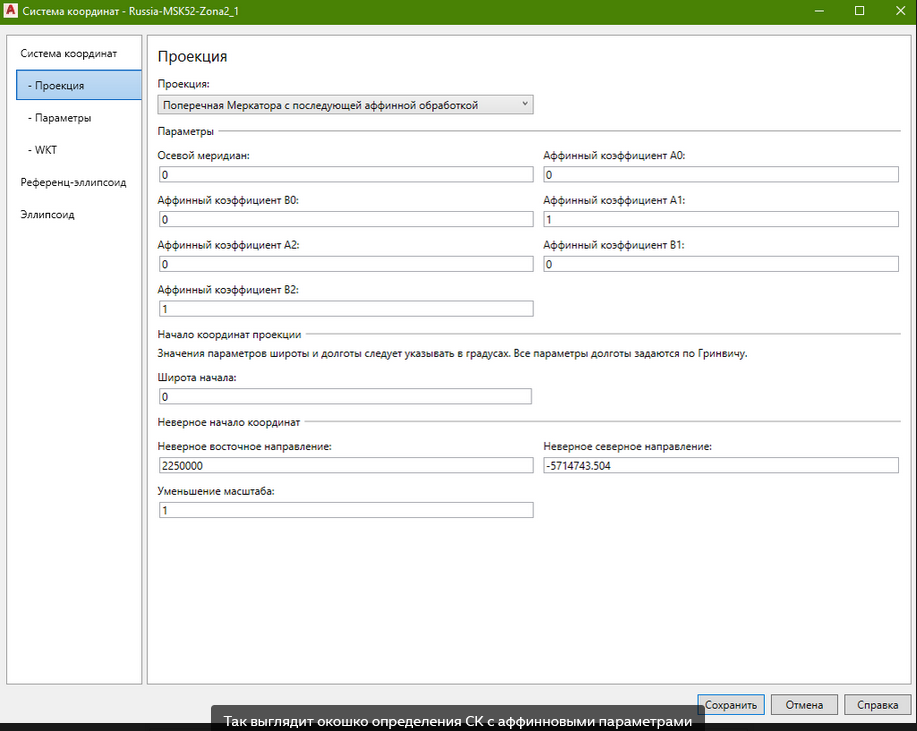
Task: Open help with Справка button
Action: [877, 705]
